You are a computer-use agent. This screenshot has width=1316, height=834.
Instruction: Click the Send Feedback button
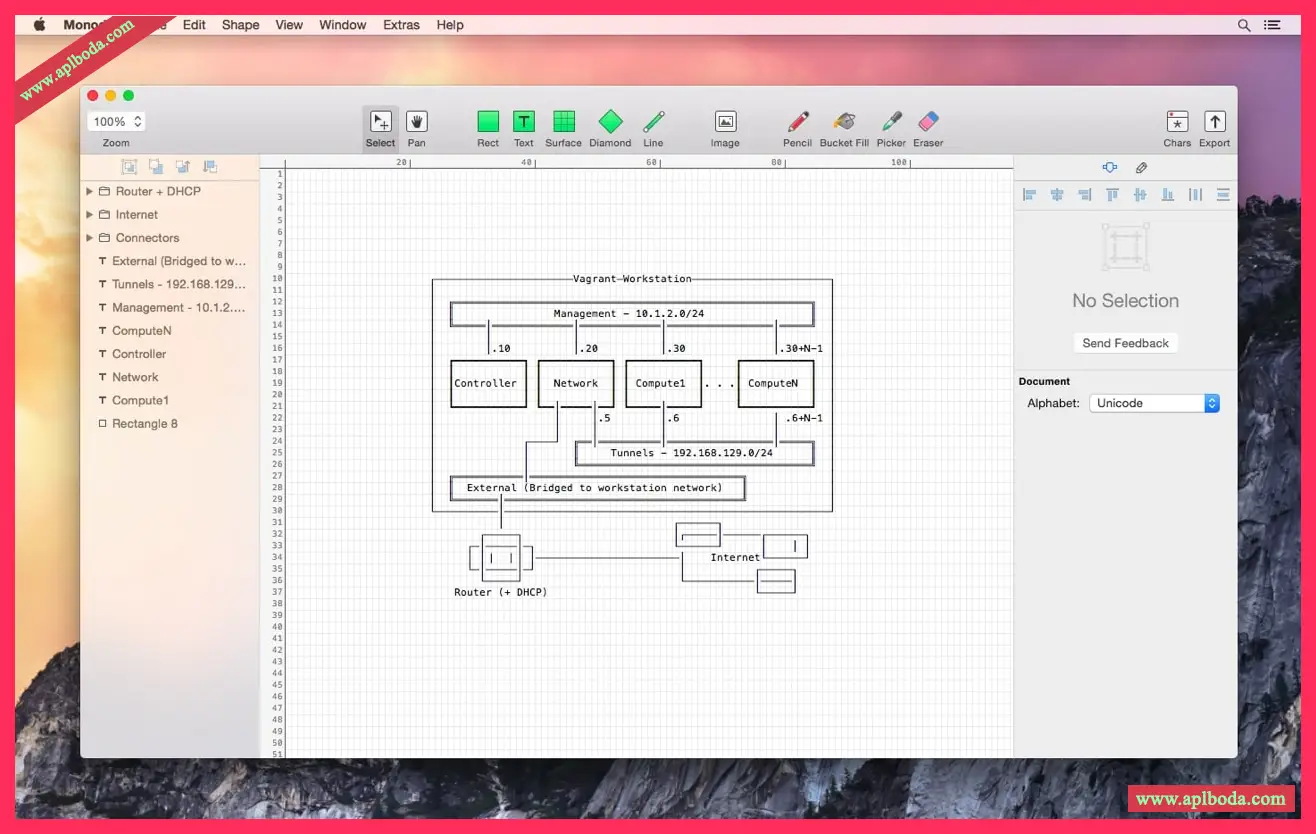1125,343
